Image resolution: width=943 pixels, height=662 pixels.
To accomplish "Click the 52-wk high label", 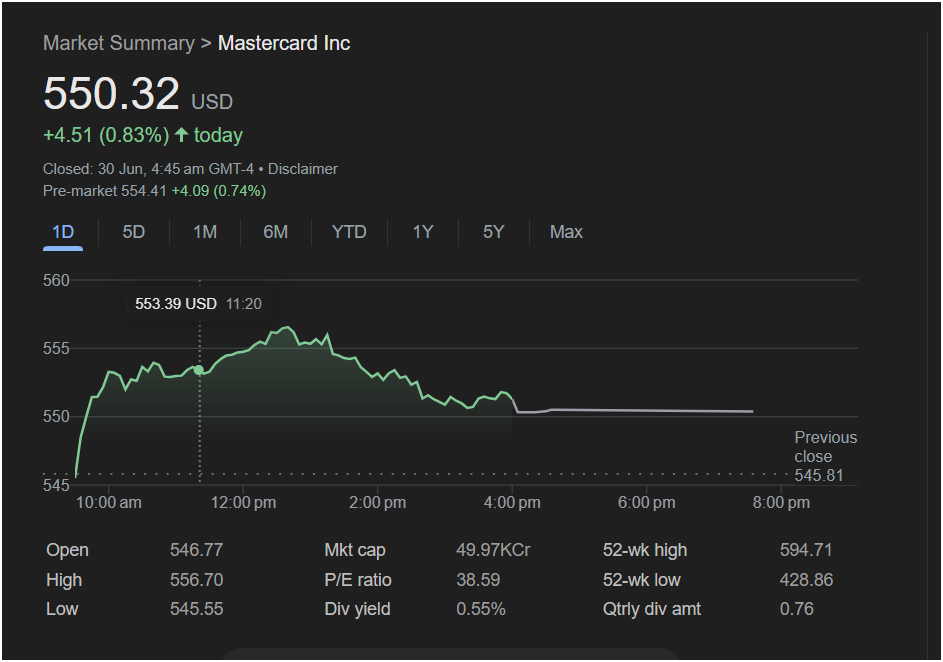I will [645, 550].
